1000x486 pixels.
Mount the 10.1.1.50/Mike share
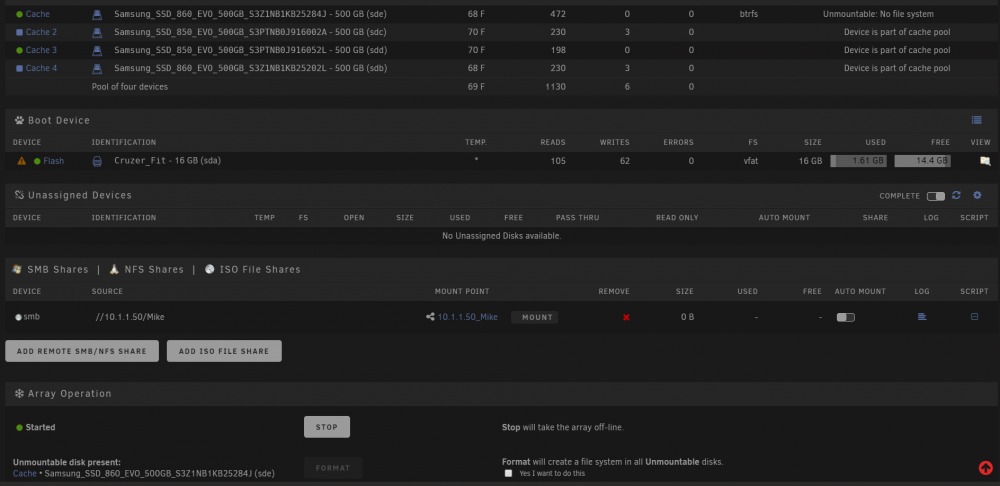(534, 317)
